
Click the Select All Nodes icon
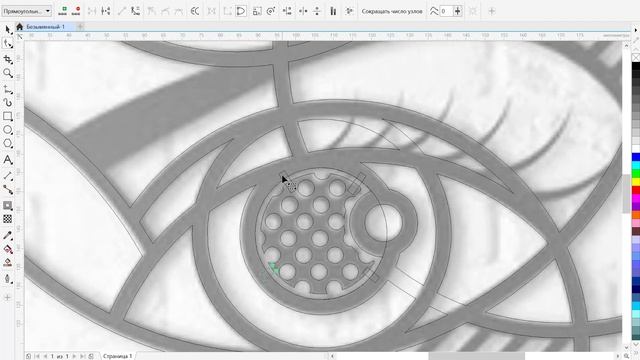349,11
